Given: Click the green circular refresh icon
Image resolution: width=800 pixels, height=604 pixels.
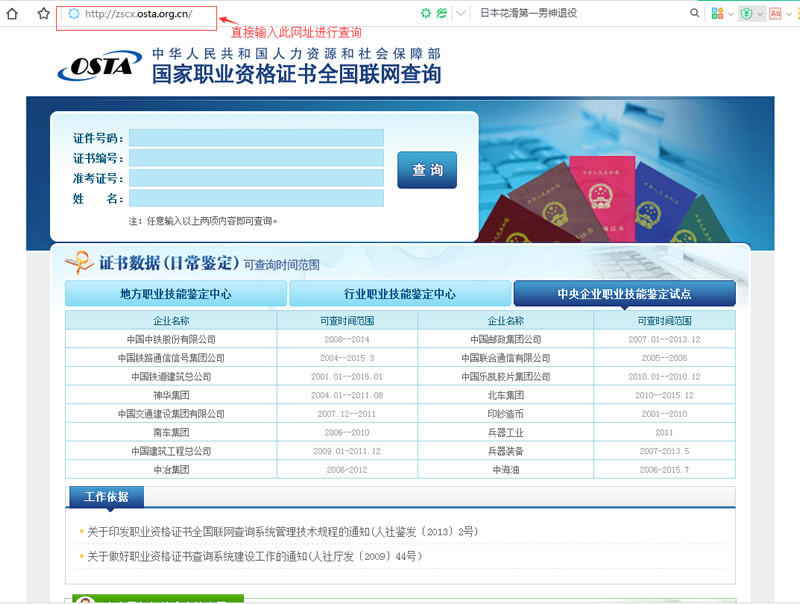Looking at the screenshot, I should tap(426, 13).
